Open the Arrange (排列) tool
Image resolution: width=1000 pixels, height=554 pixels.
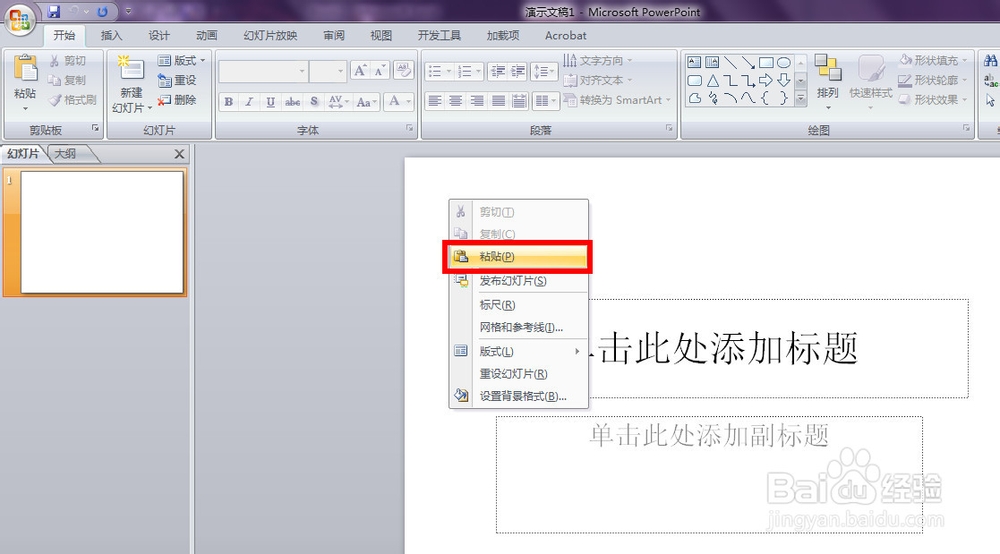click(828, 80)
